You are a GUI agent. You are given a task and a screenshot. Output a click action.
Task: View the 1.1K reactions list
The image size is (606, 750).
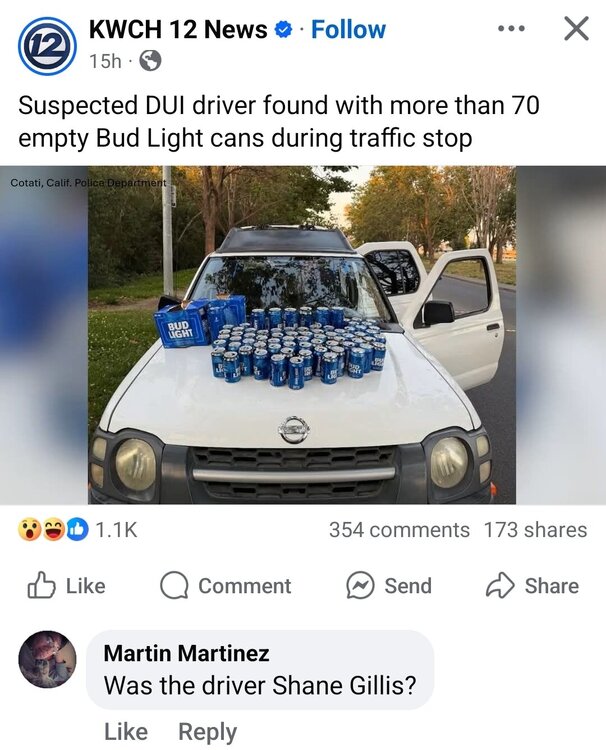tap(116, 530)
